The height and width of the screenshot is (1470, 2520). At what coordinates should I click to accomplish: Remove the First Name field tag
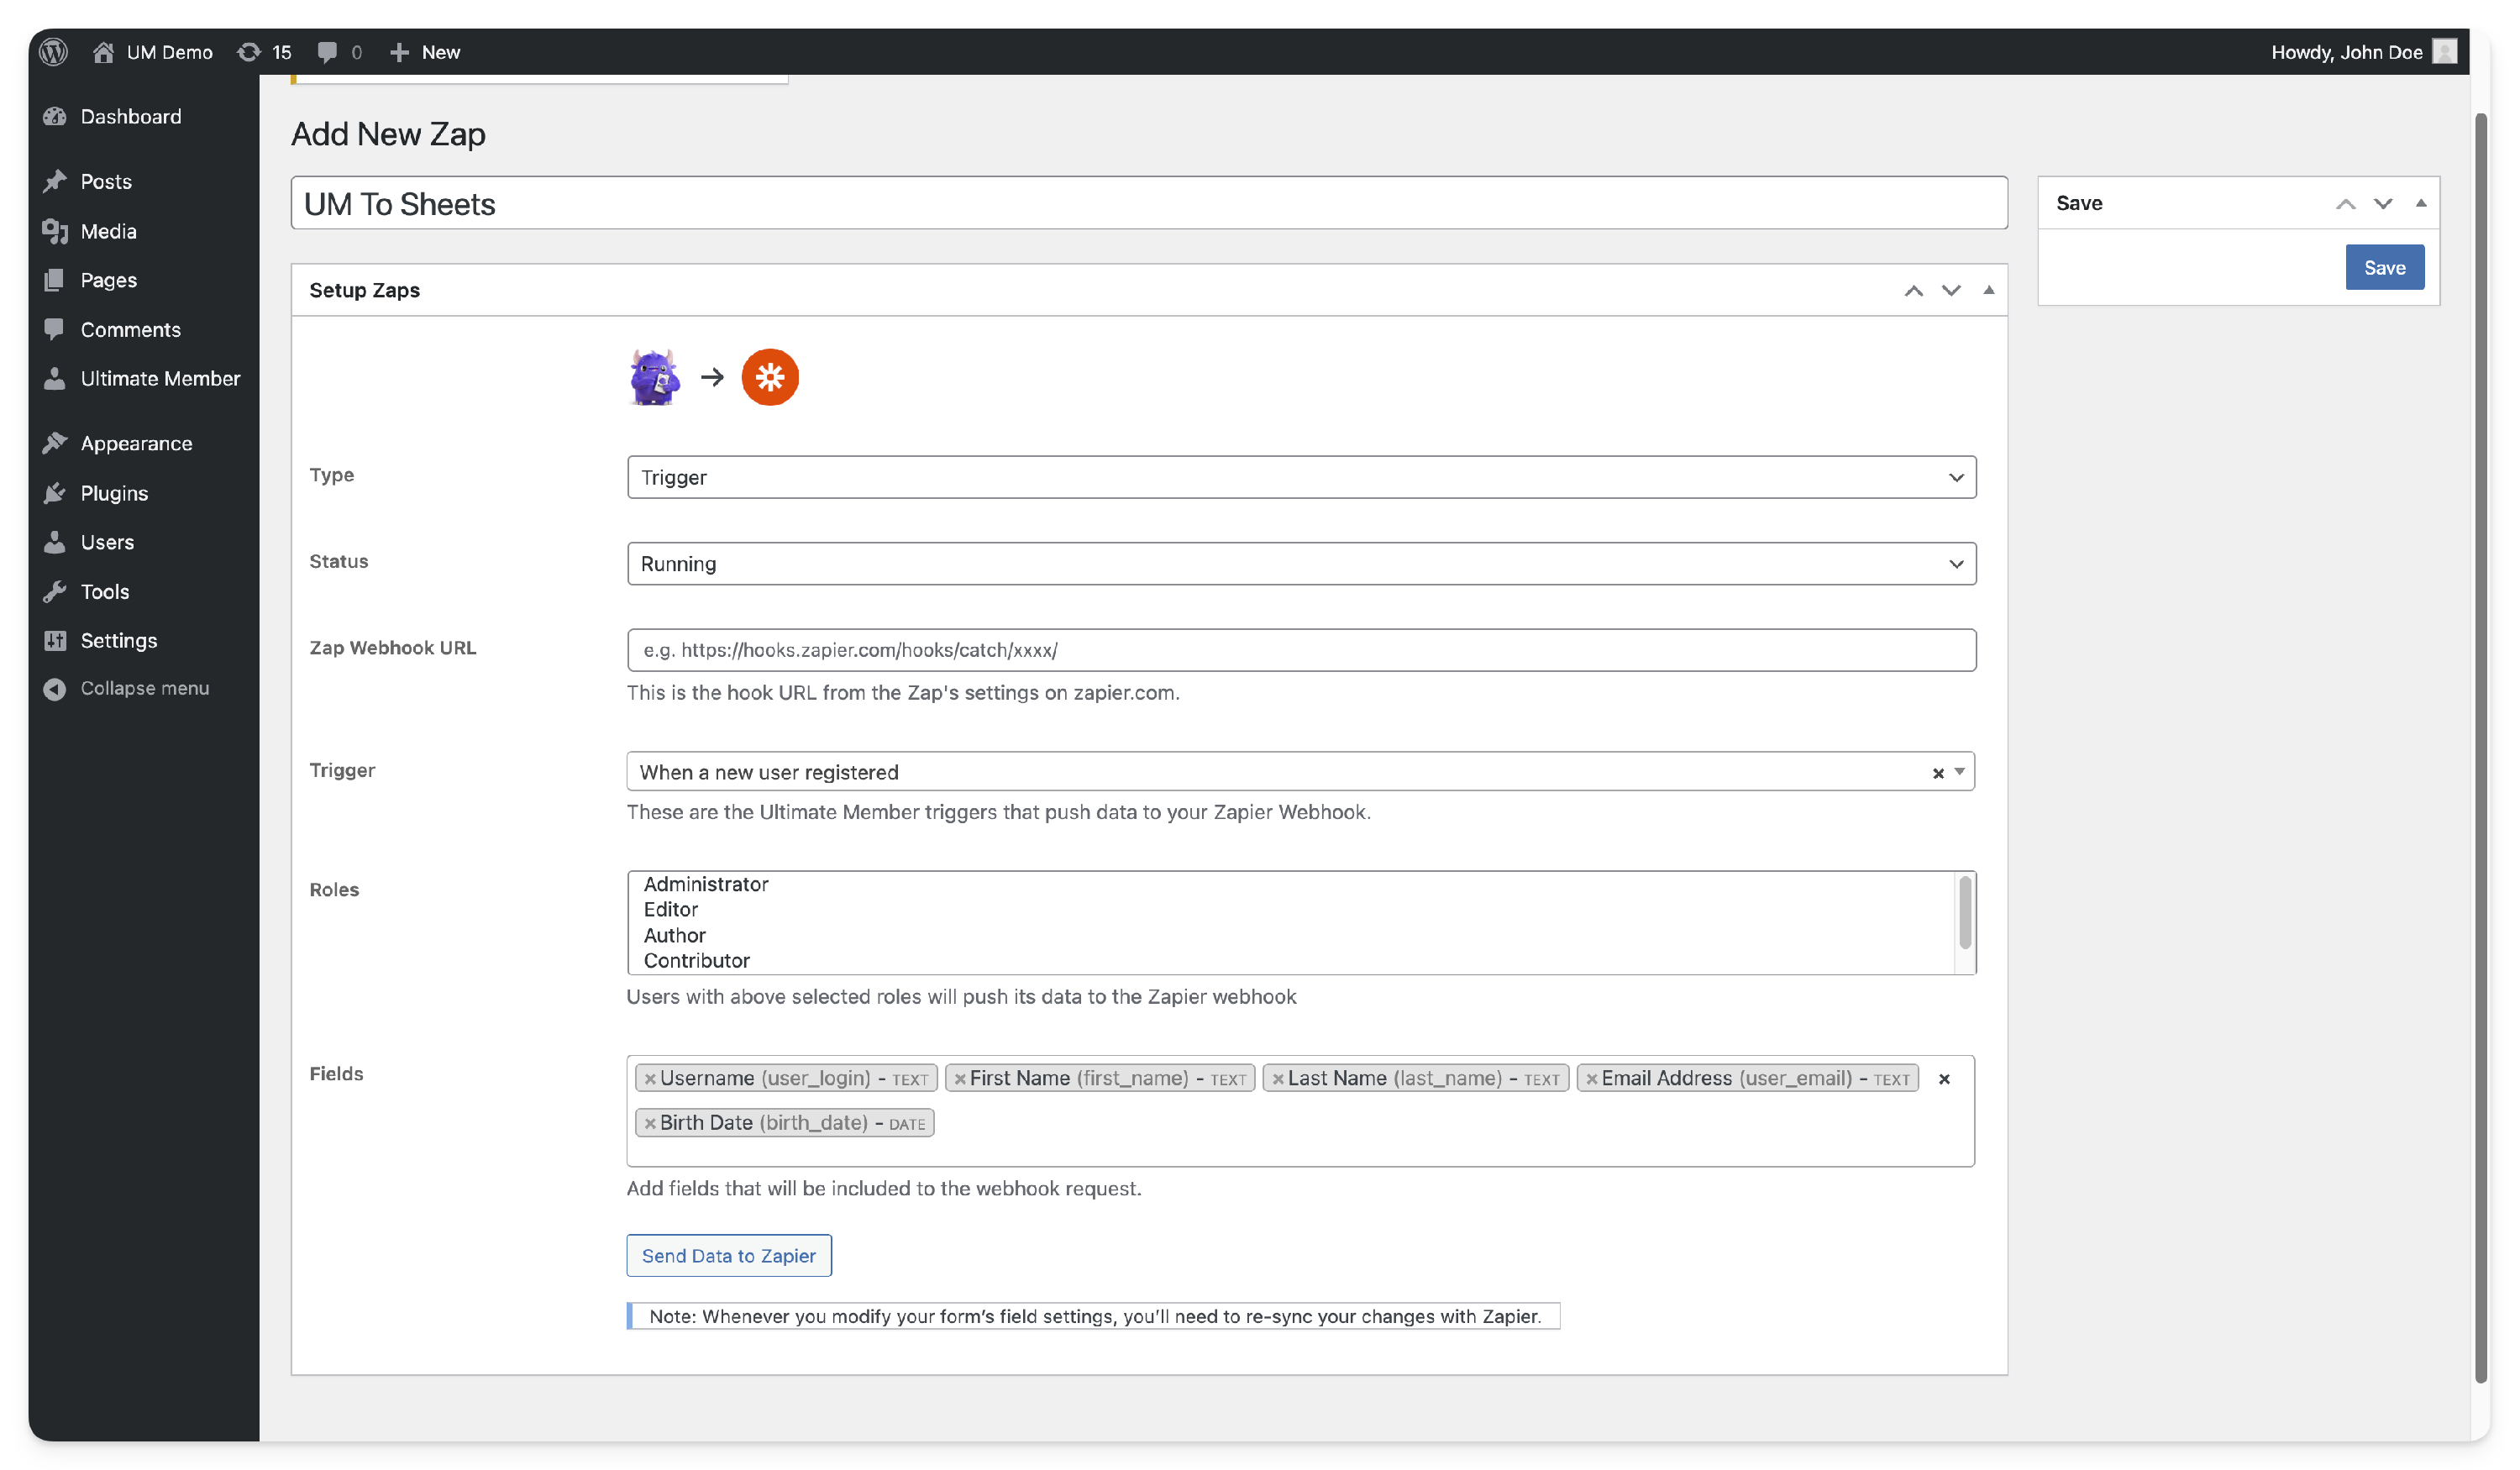tap(959, 1079)
